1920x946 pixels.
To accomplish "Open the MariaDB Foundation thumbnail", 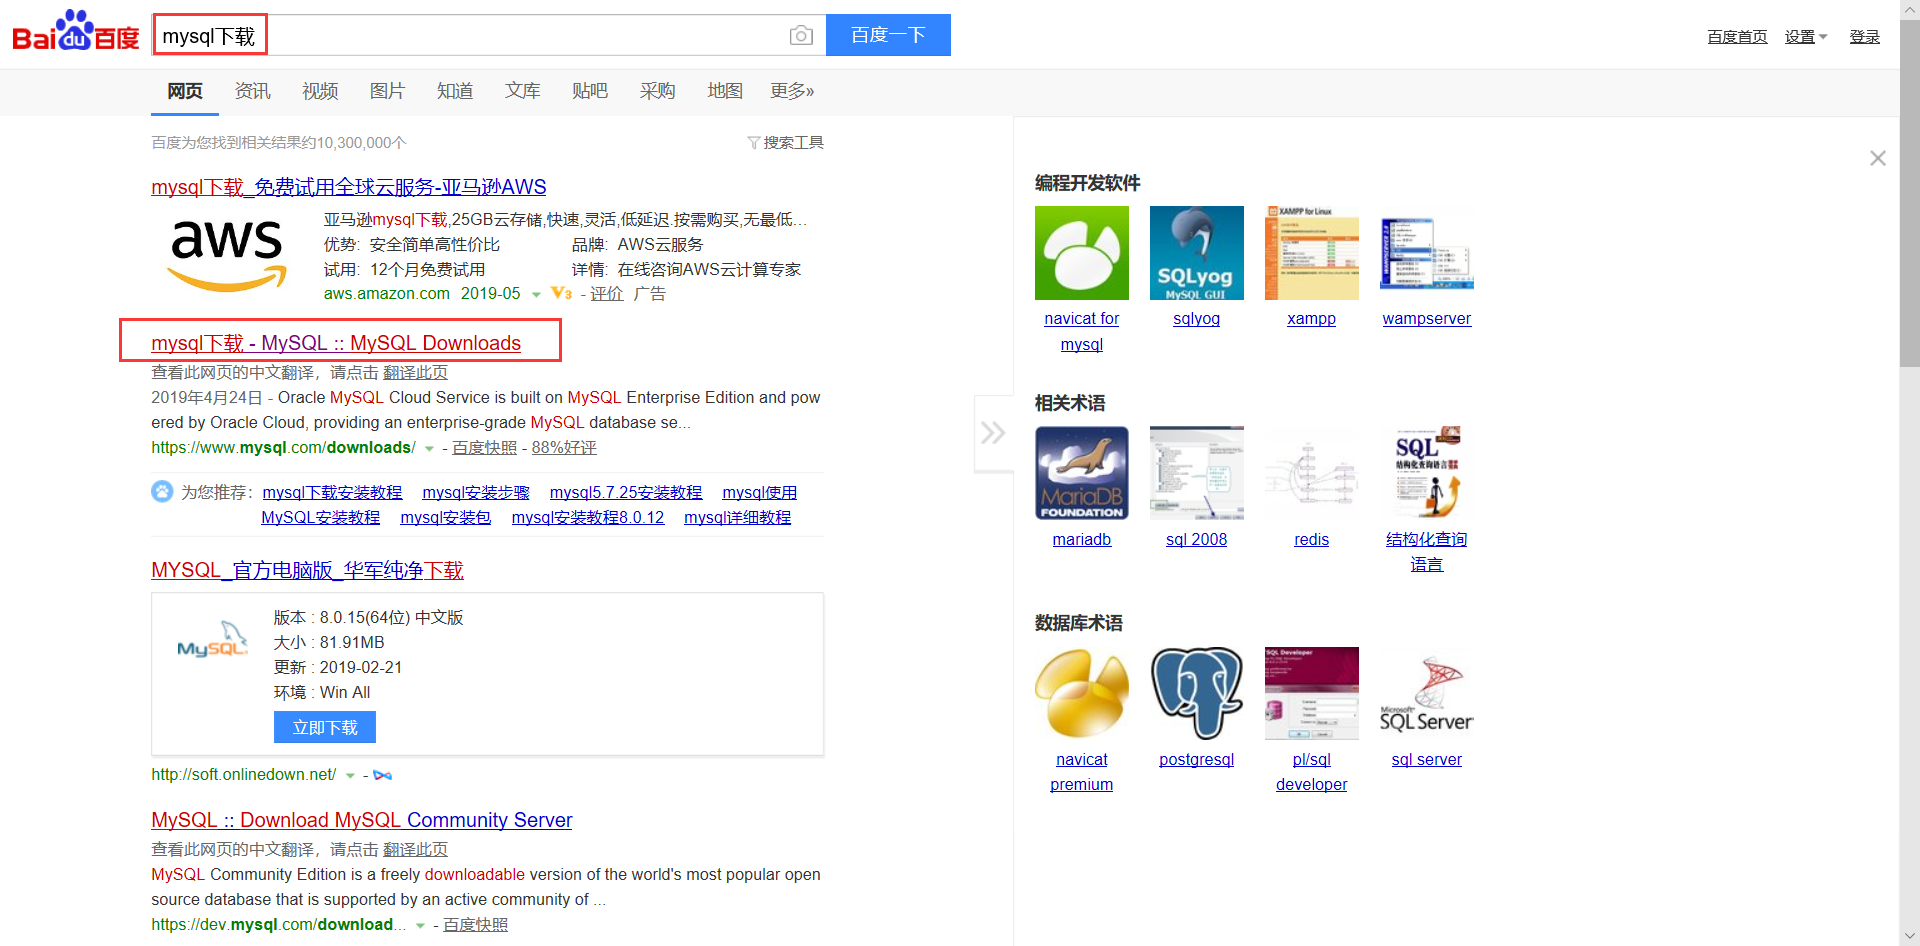I will (1082, 473).
